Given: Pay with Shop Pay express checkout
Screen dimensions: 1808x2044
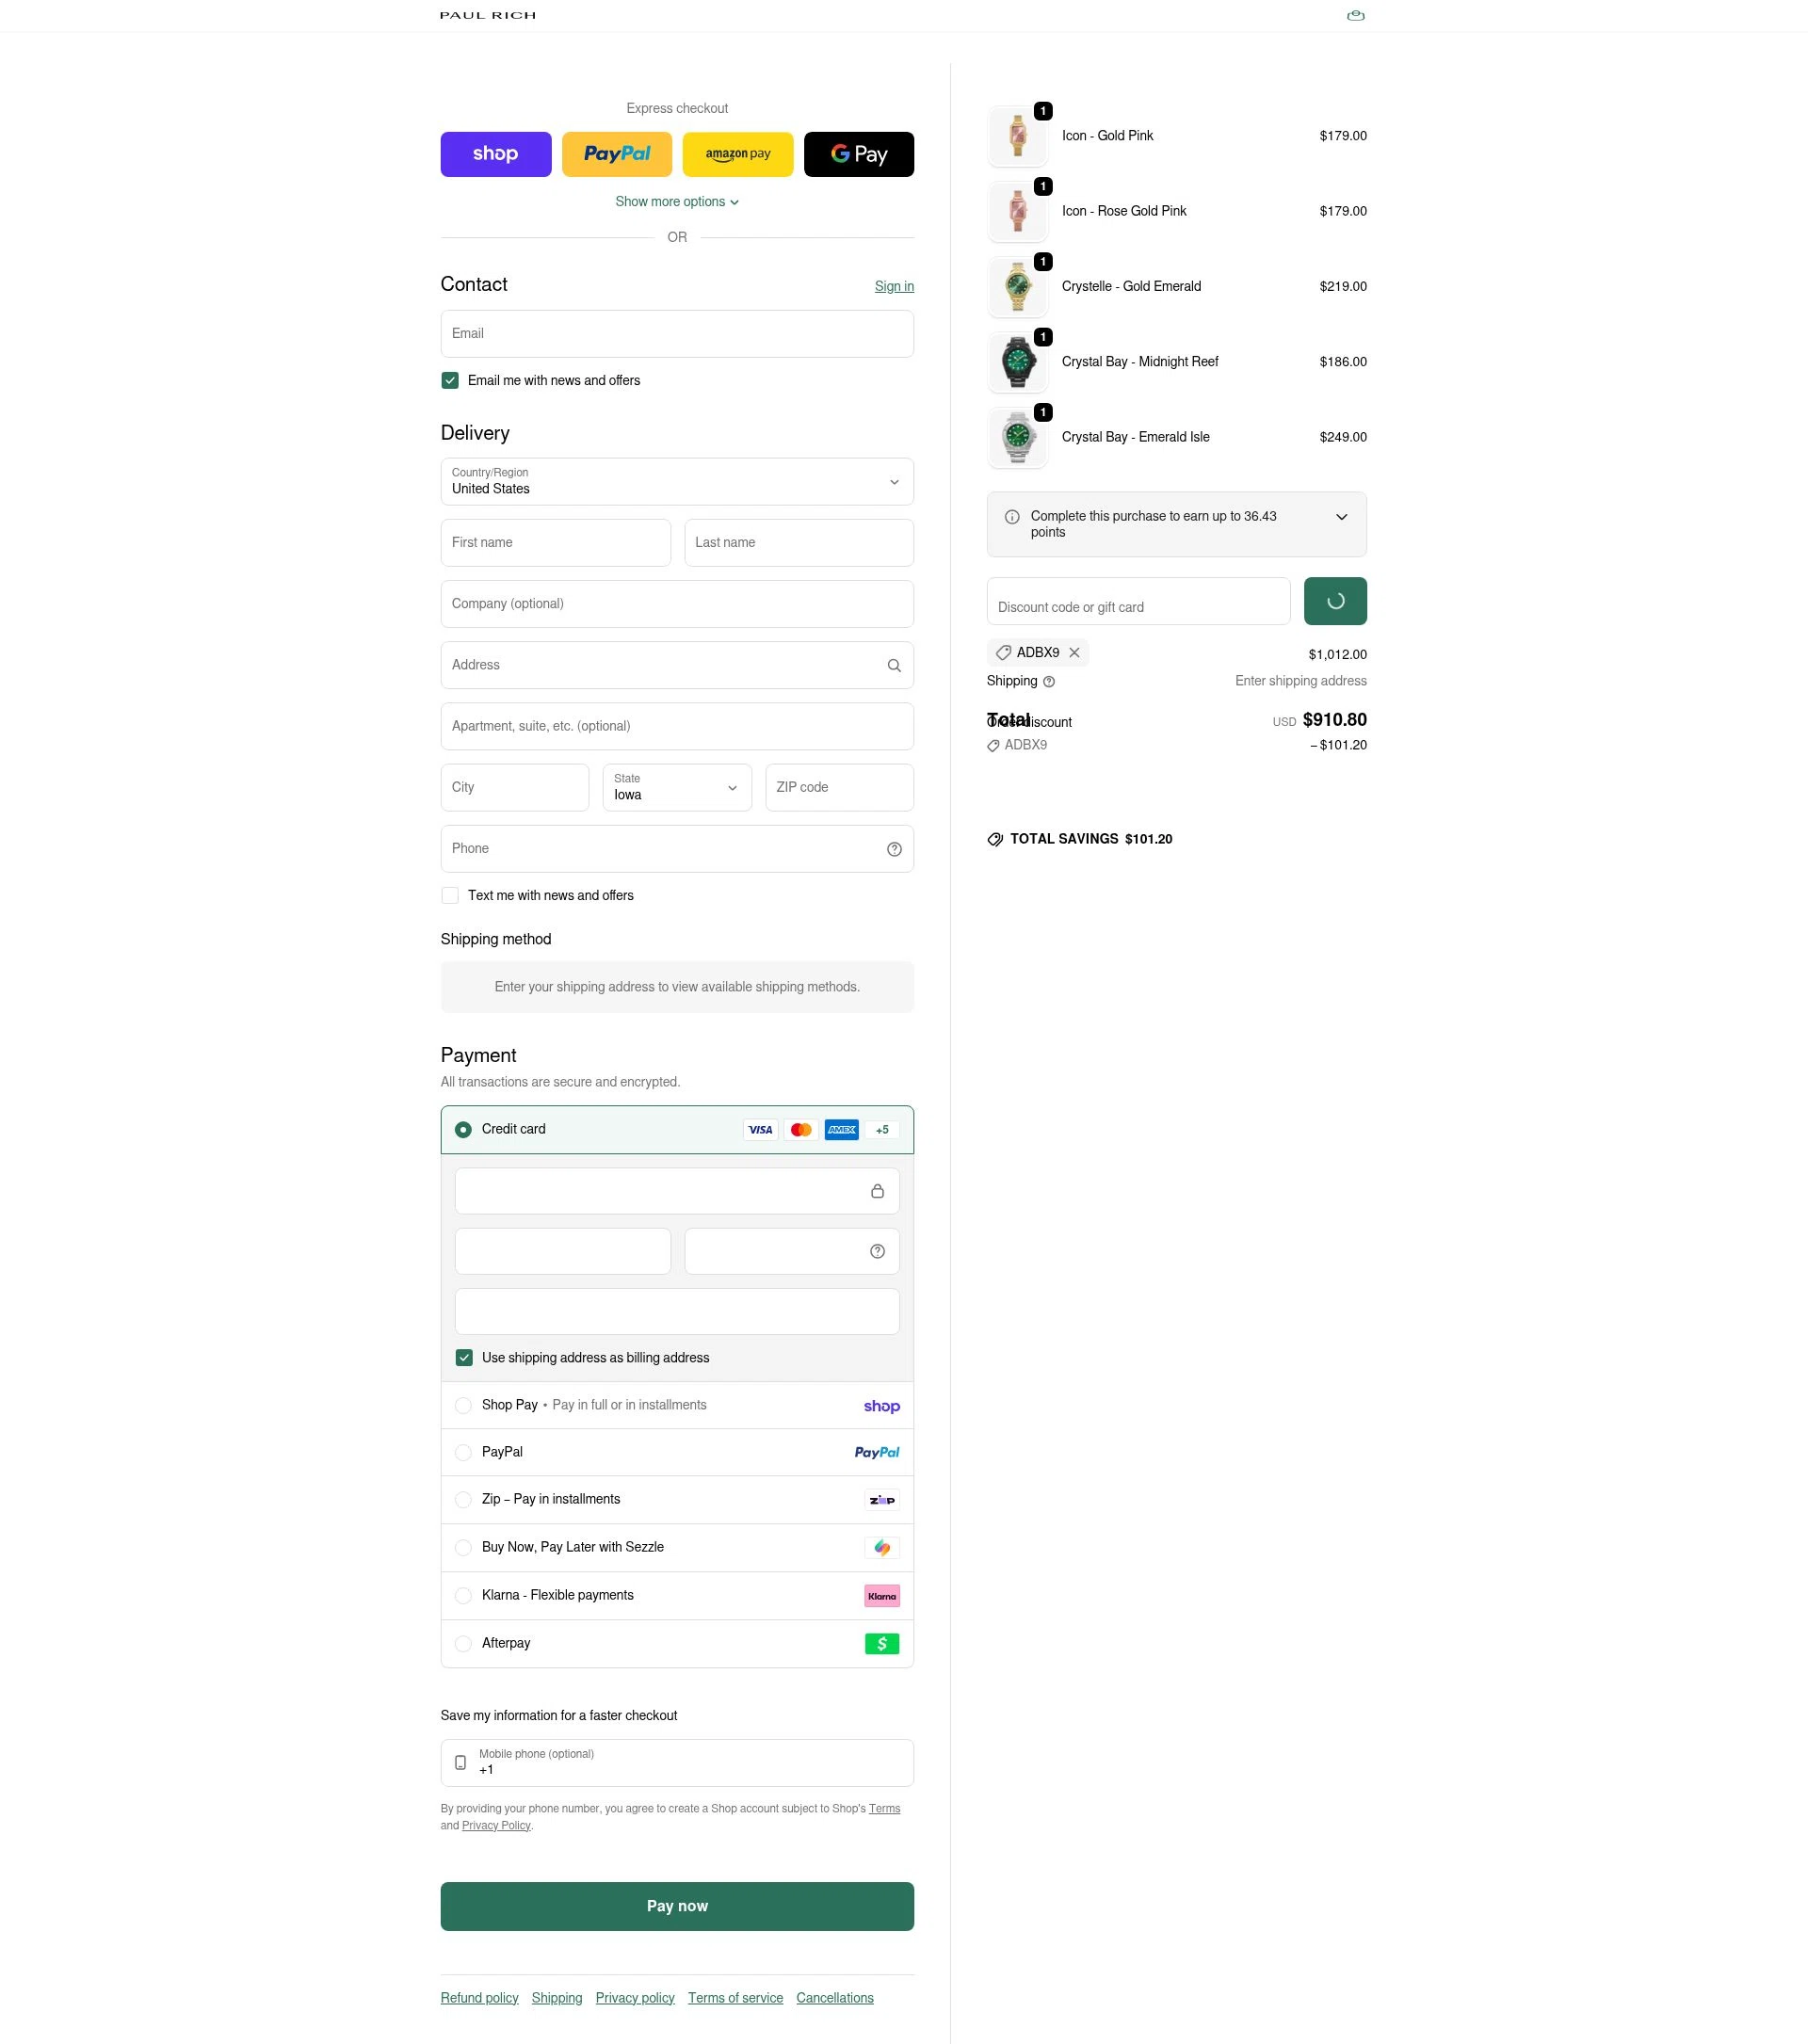Looking at the screenshot, I should pos(495,154).
